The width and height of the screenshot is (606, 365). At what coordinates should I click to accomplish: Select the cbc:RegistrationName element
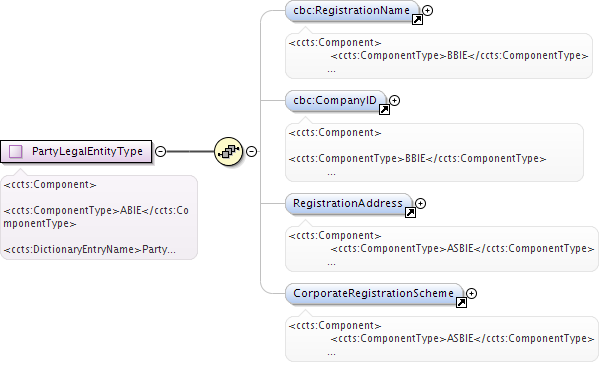[352, 11]
